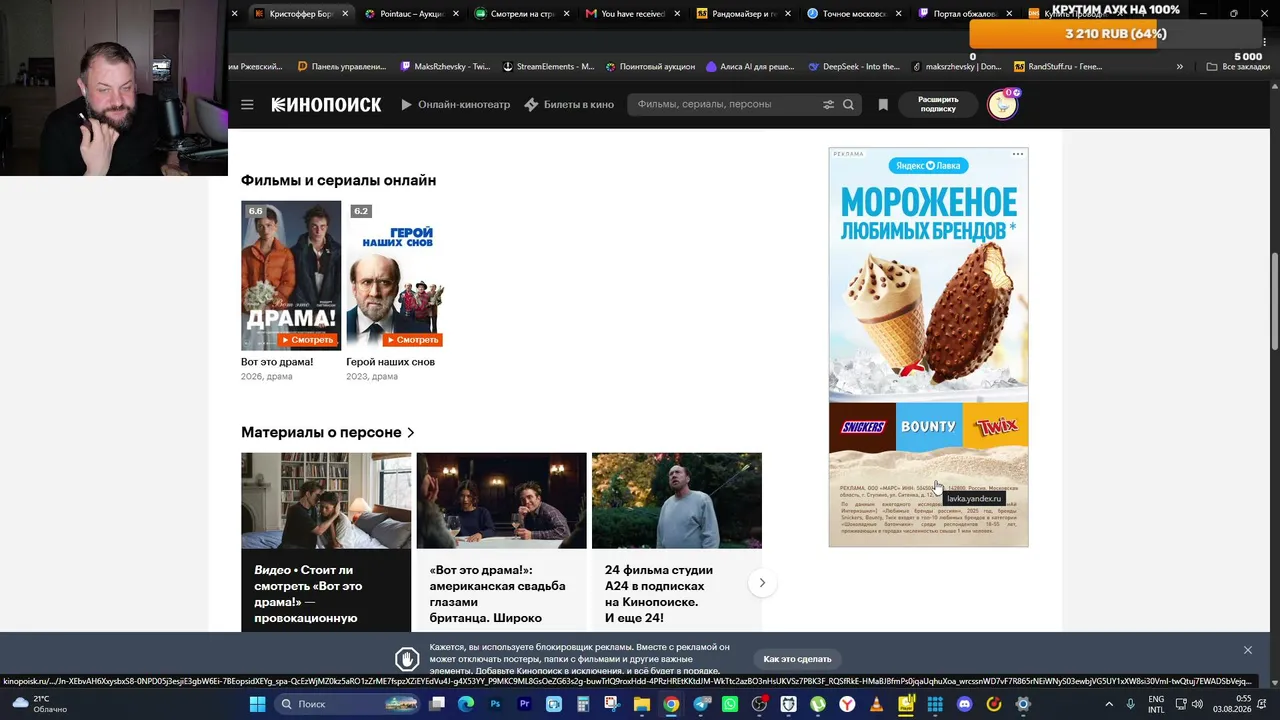Open the Герой наших снов title link
The height and width of the screenshot is (720, 1280).
pos(390,362)
